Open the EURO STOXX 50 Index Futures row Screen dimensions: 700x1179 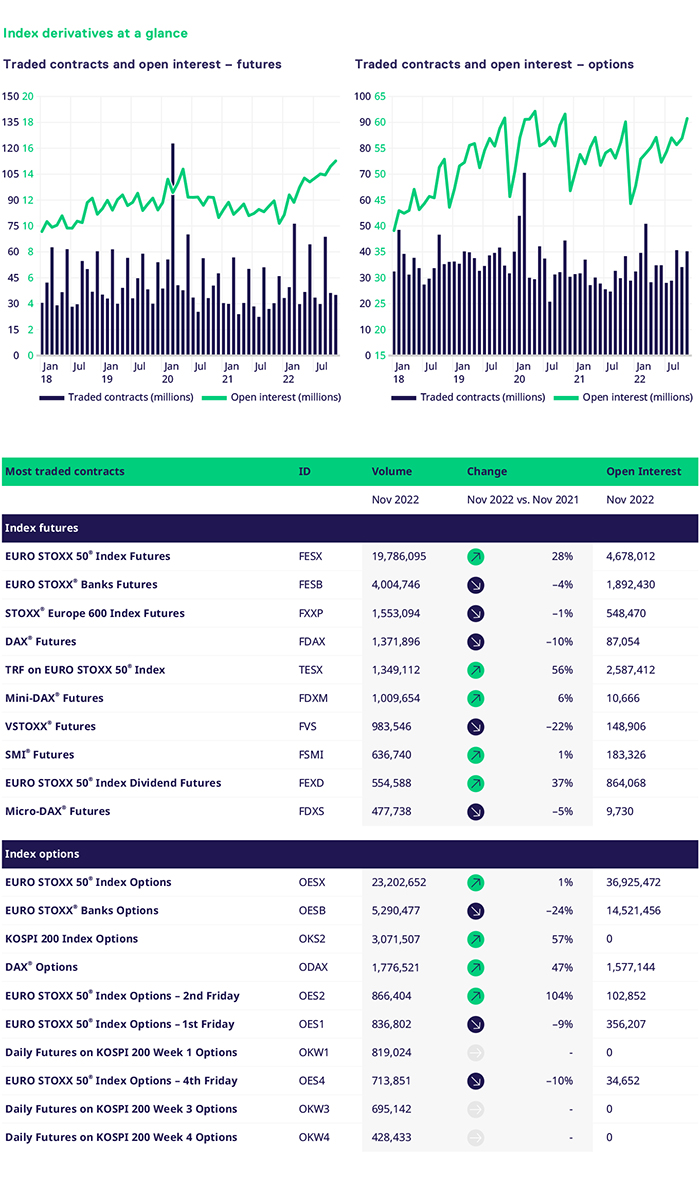tap(88, 556)
